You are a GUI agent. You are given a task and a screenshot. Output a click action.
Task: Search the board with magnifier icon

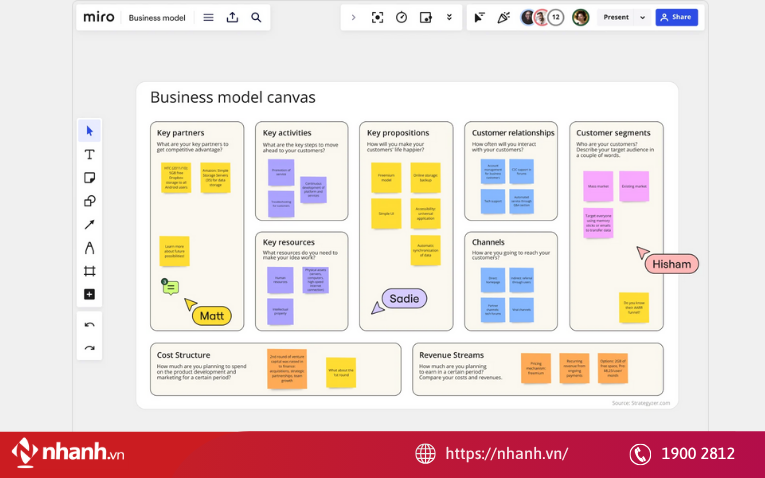(x=256, y=17)
